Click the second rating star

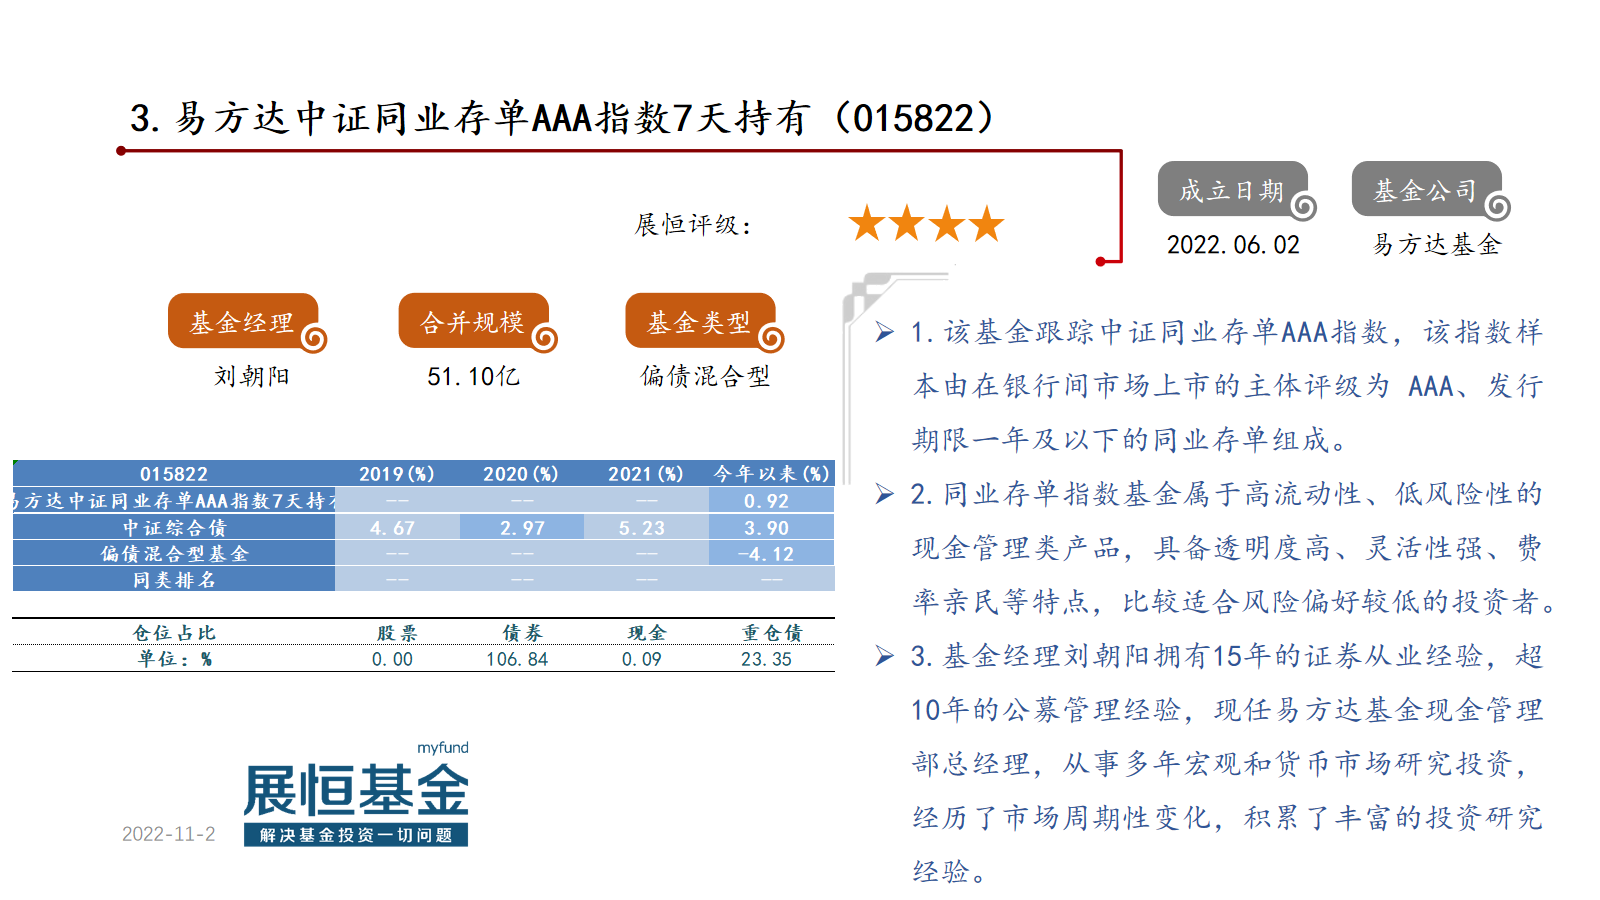pos(907,223)
